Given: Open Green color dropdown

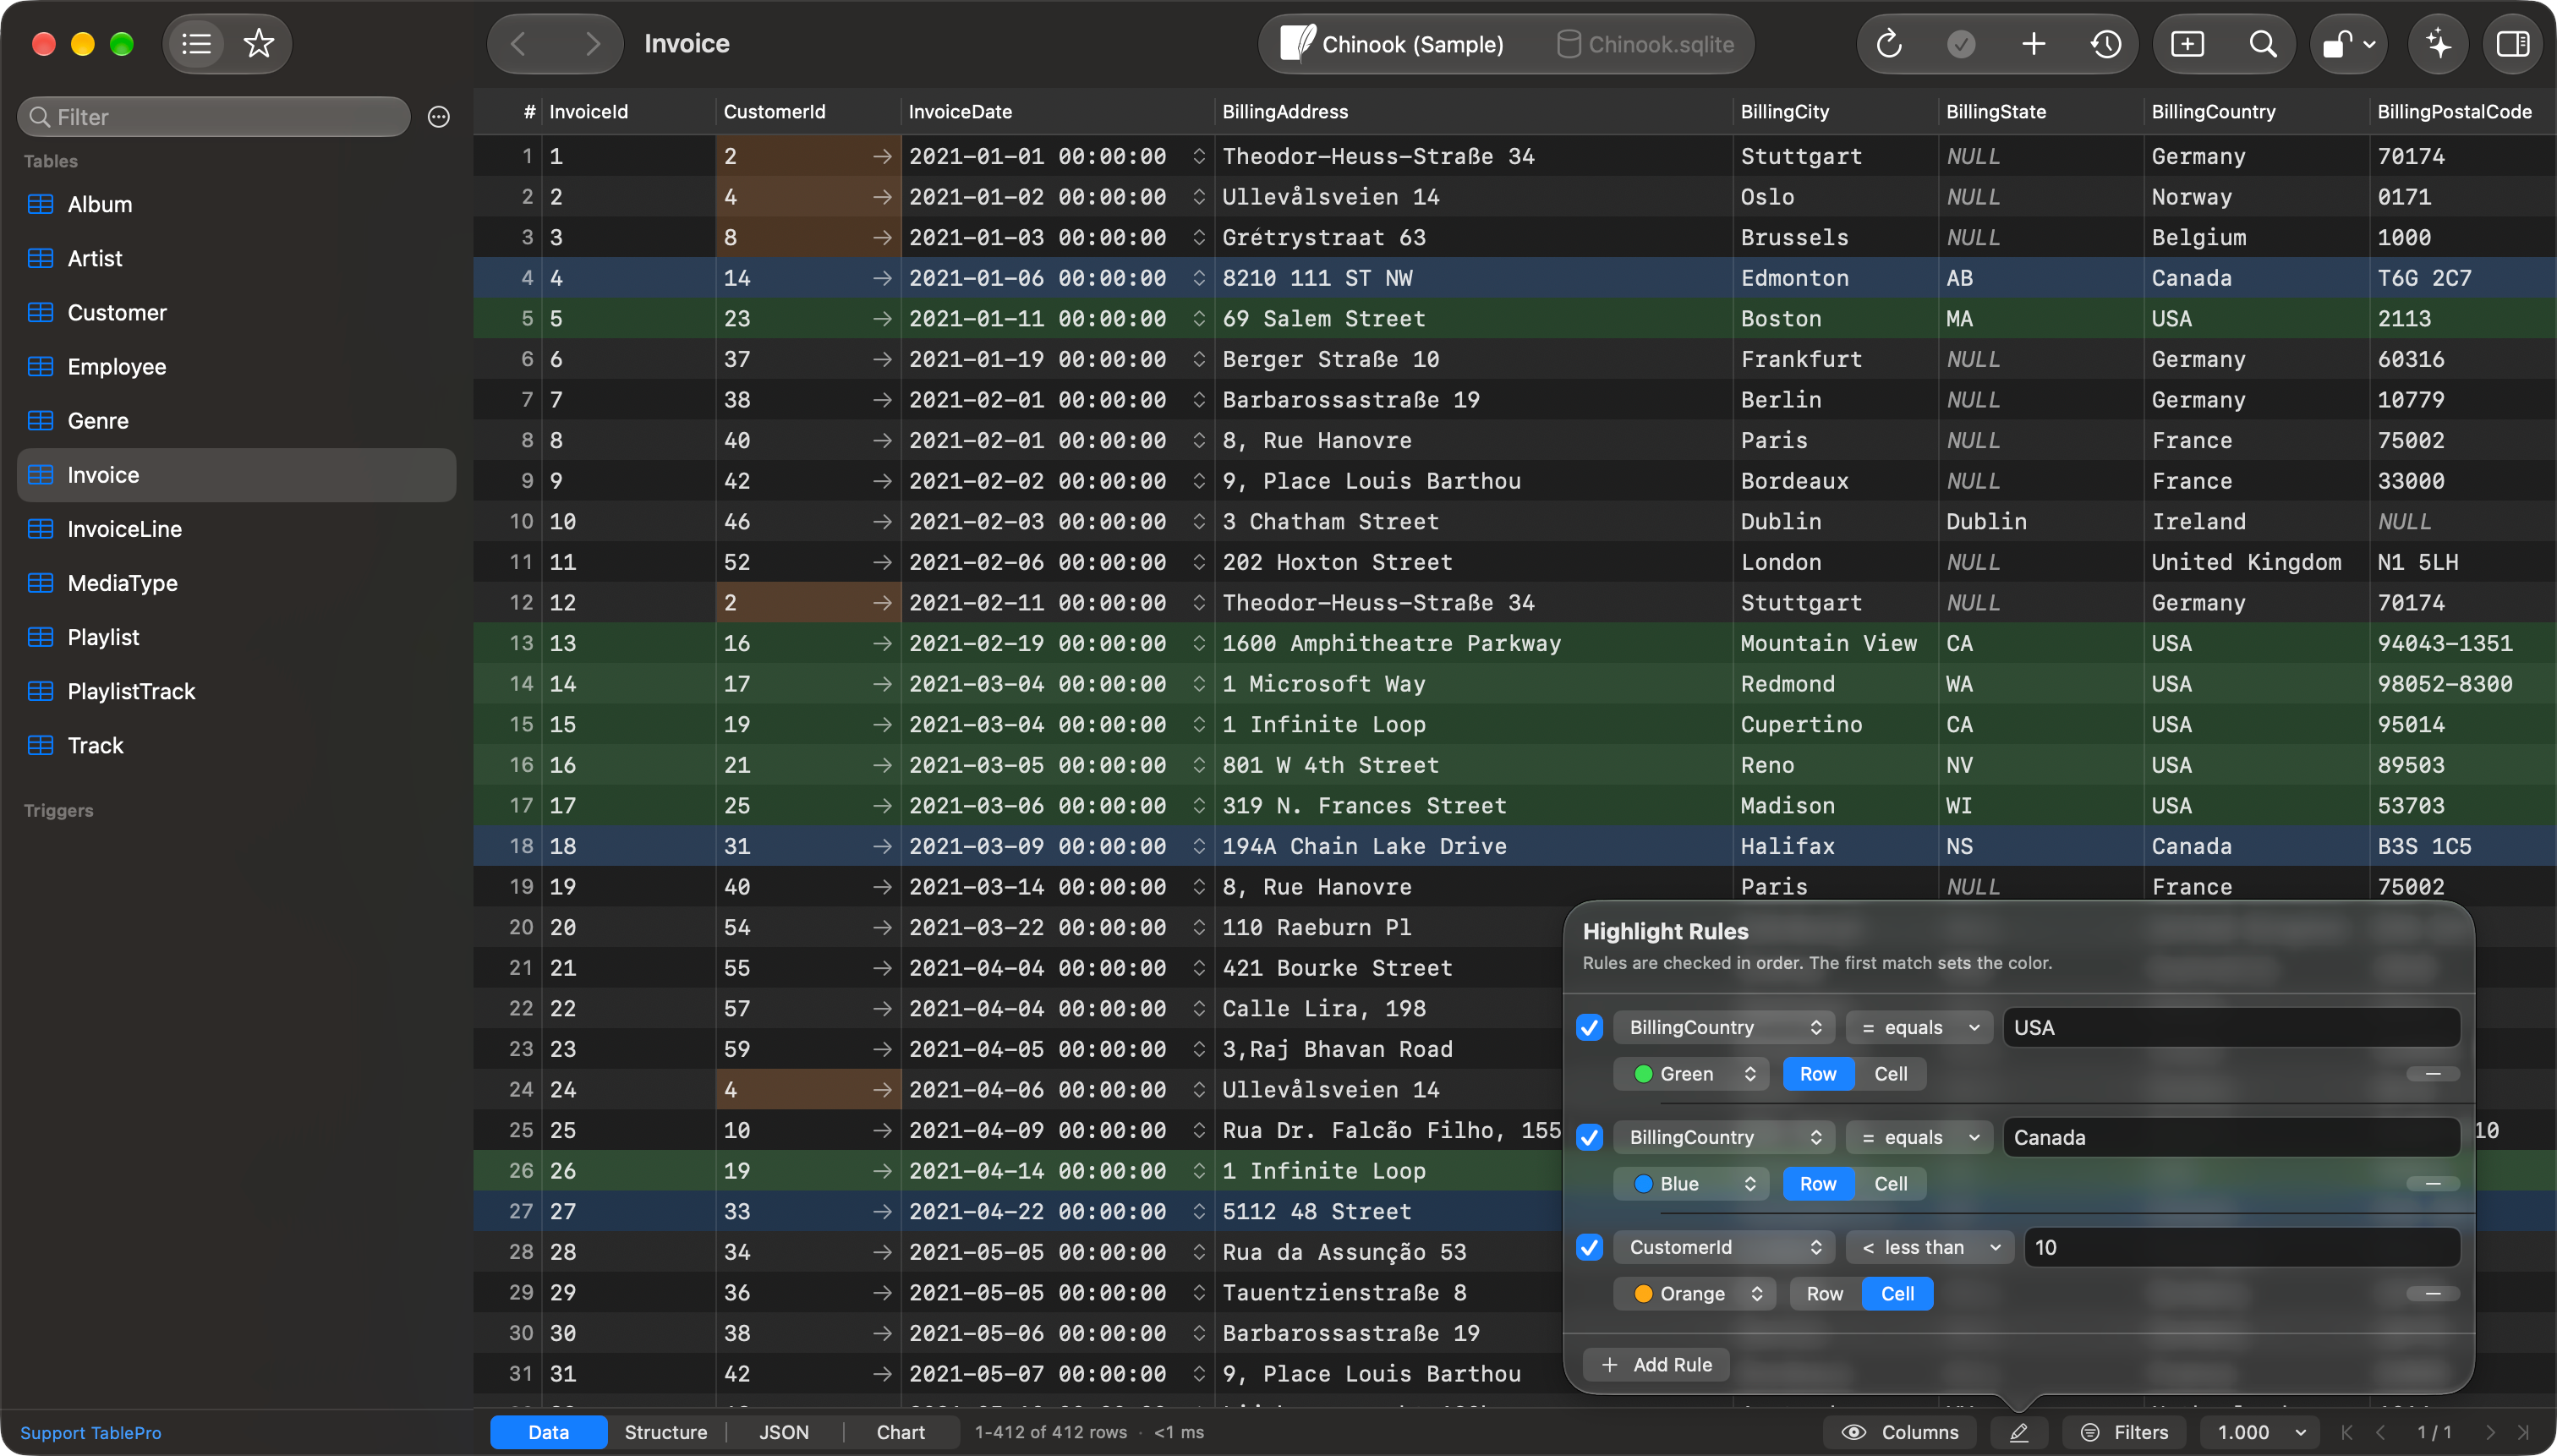Looking at the screenshot, I should pos(1691,1074).
